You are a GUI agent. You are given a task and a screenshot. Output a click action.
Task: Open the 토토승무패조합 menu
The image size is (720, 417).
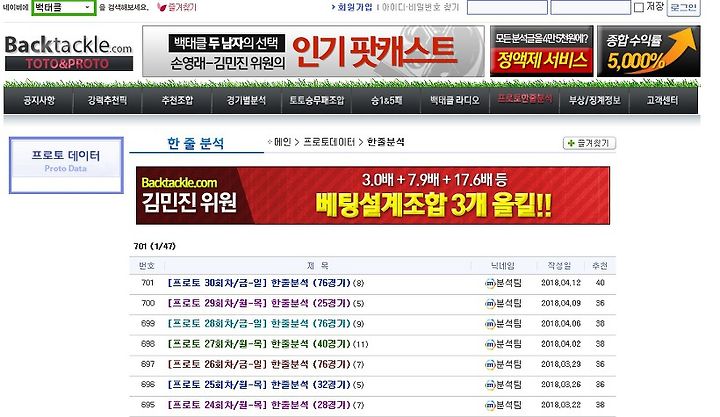click(x=316, y=100)
